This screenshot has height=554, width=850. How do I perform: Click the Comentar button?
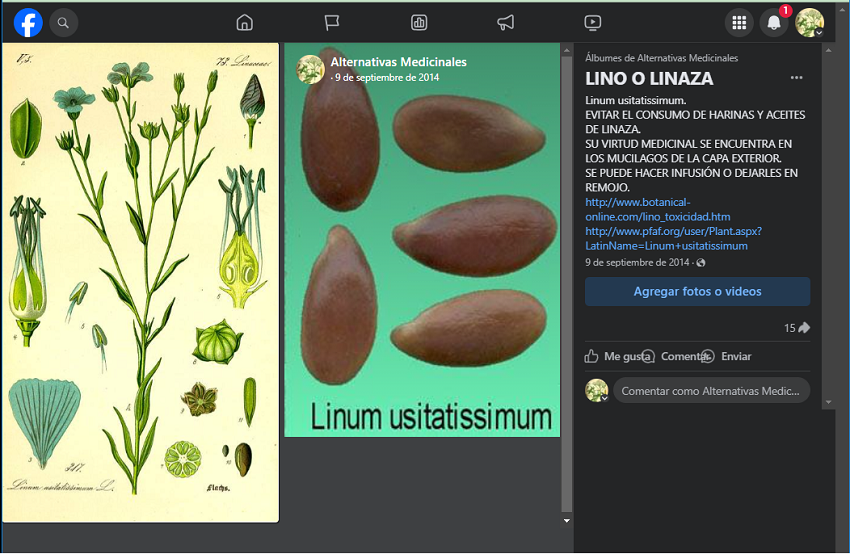coord(675,356)
